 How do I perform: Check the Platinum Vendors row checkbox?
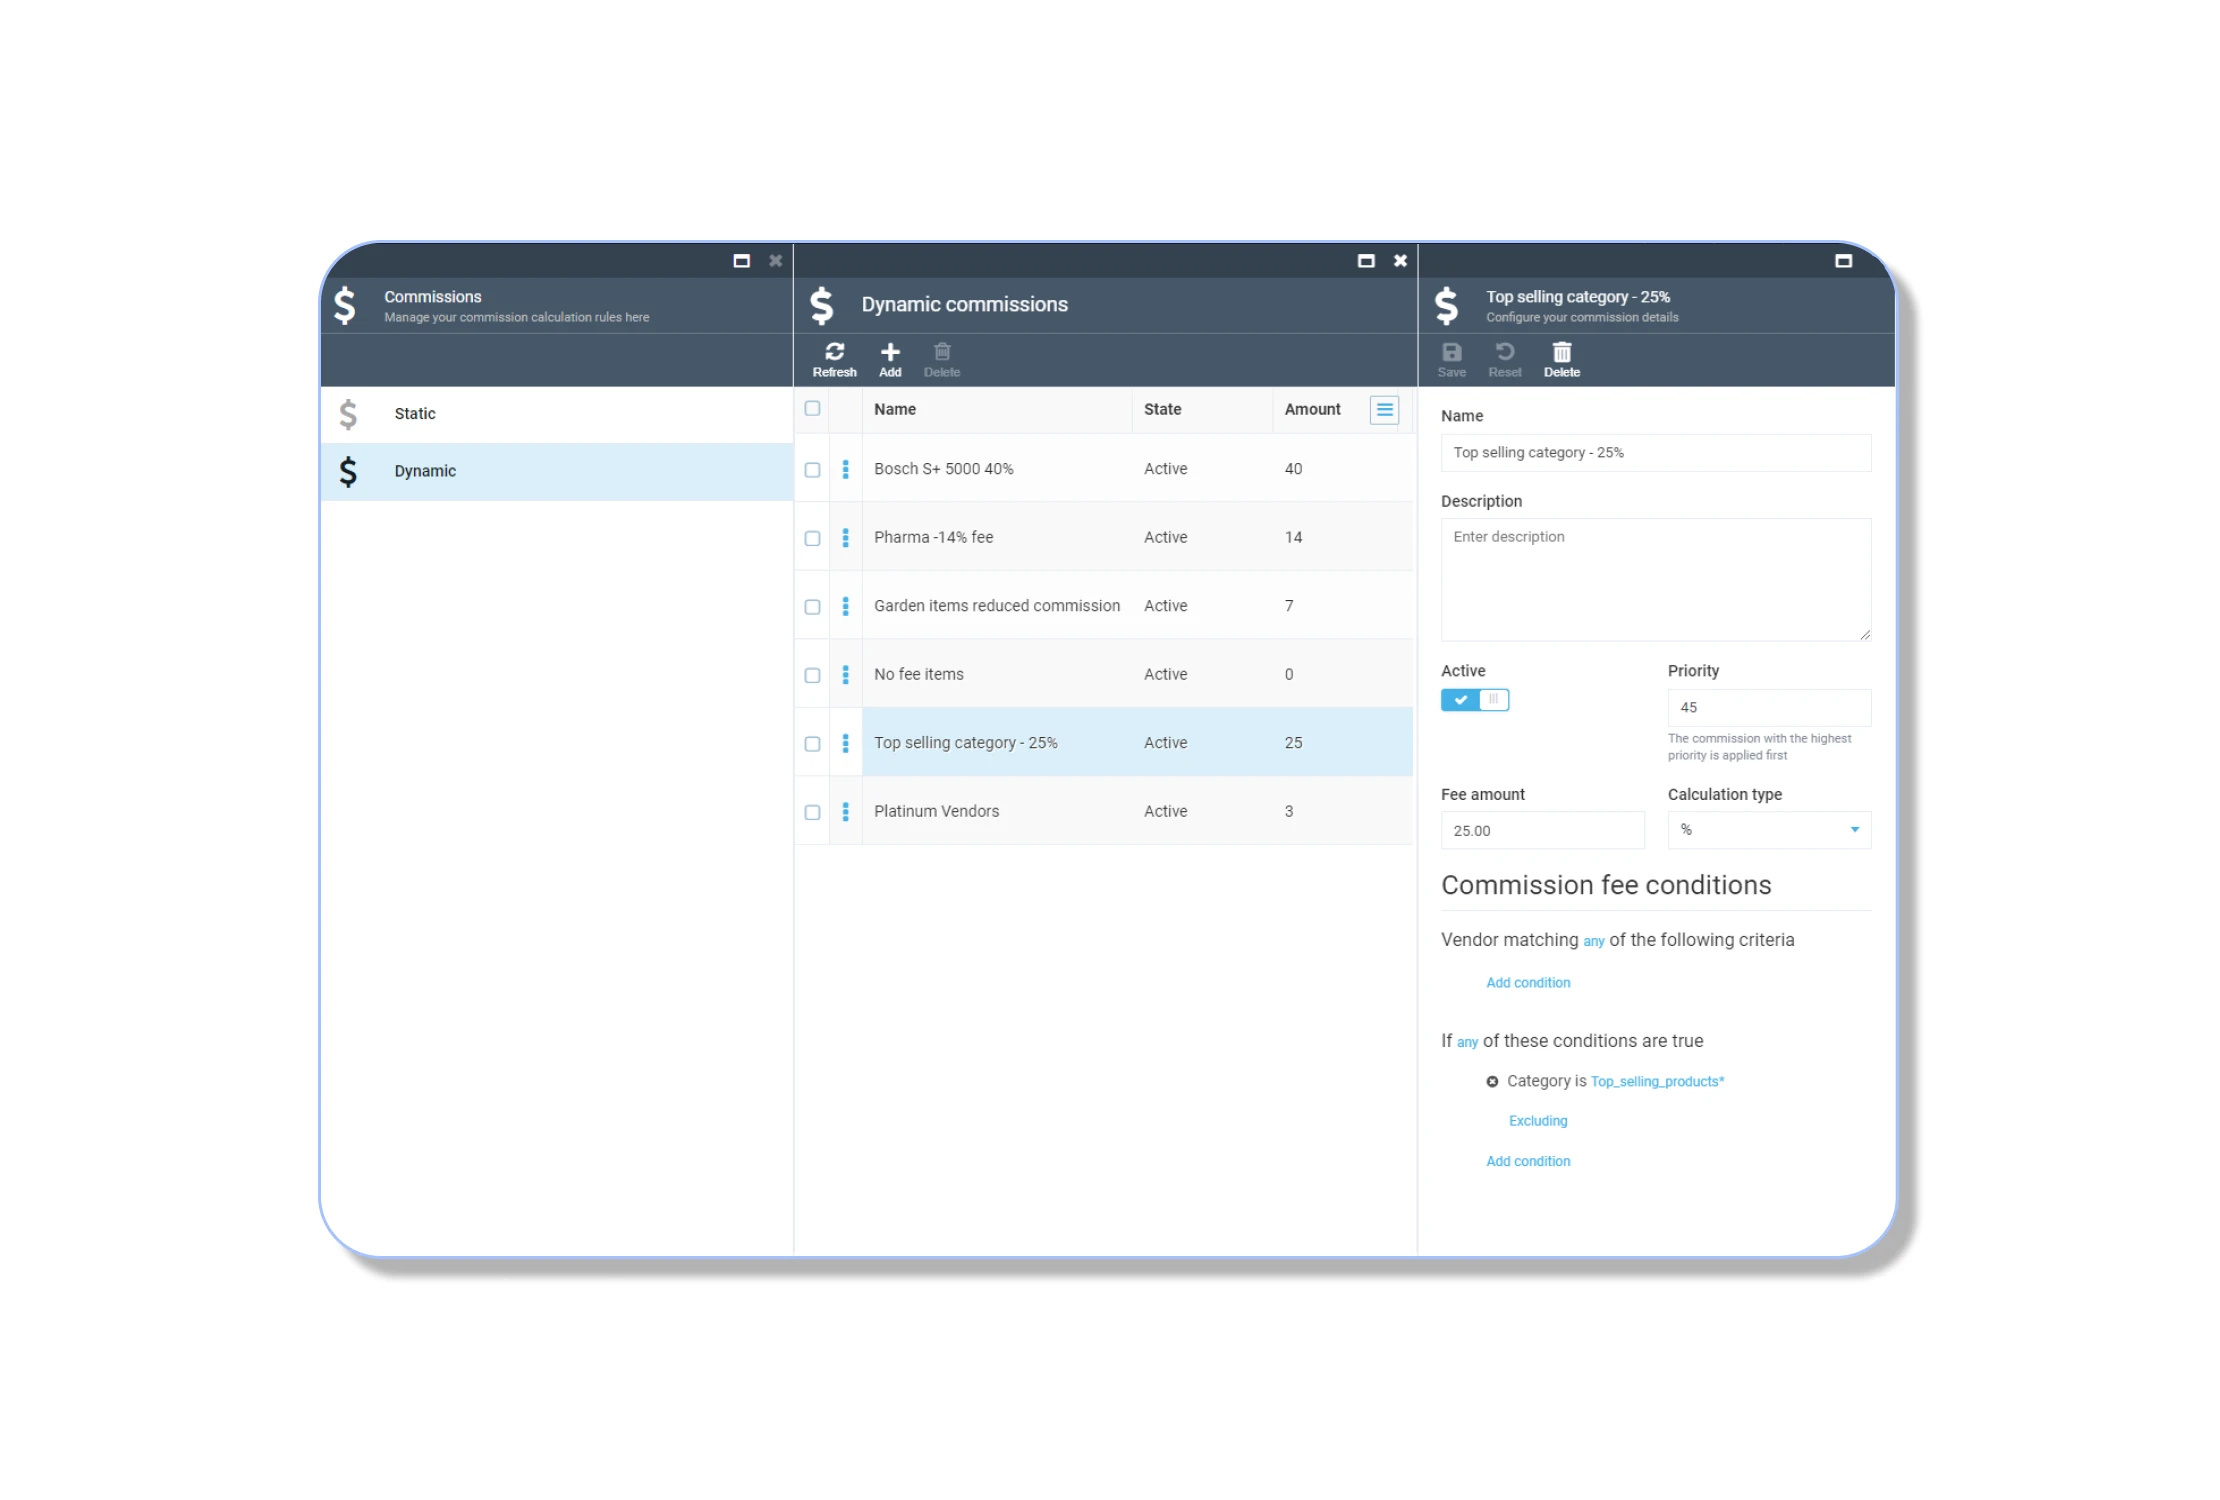pyautogui.click(x=812, y=813)
